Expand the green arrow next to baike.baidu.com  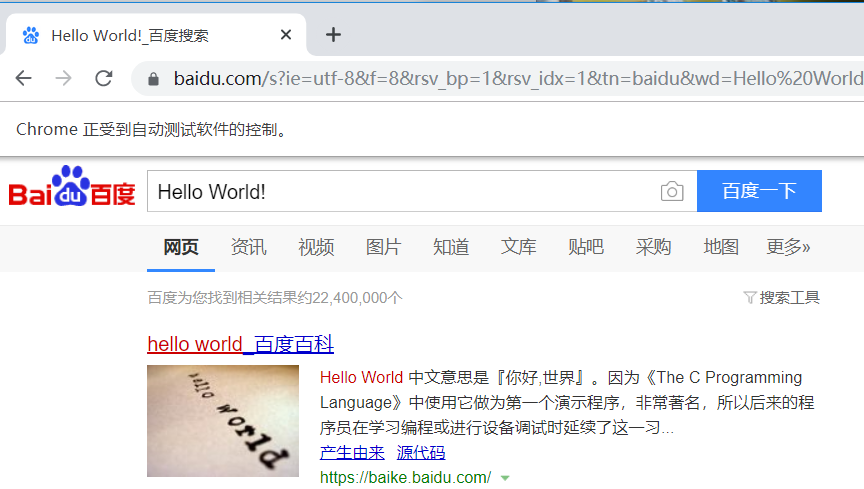pos(505,478)
